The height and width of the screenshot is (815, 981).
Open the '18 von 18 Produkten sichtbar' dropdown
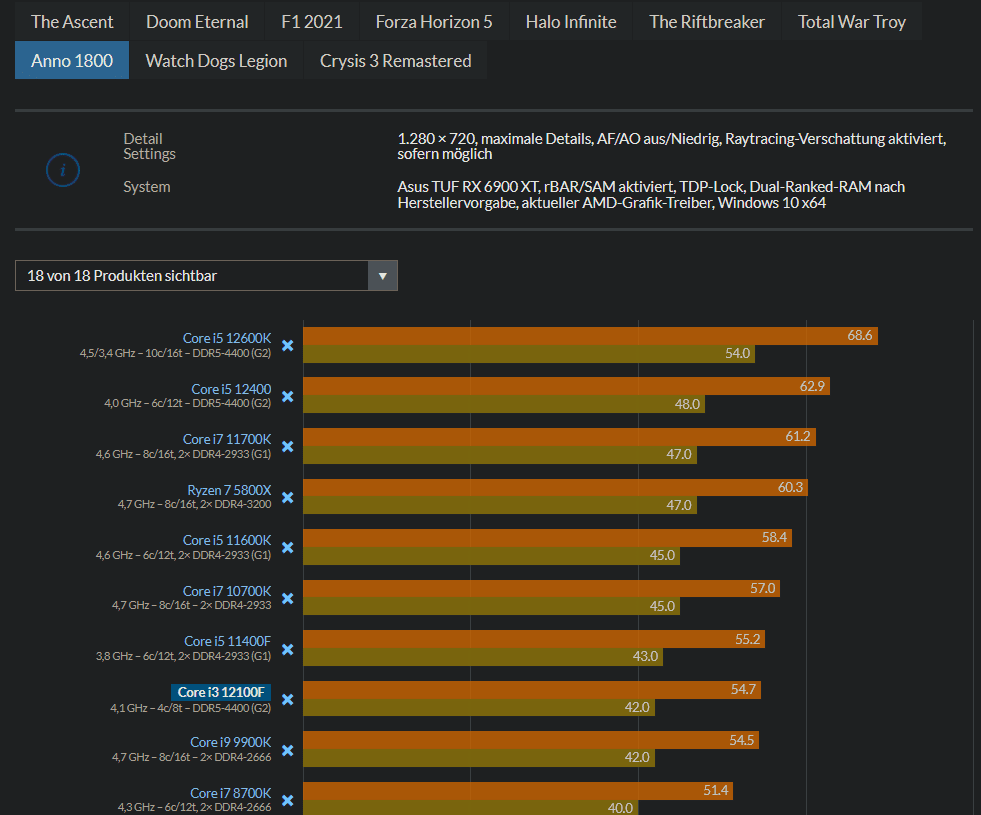pyautogui.click(x=206, y=275)
